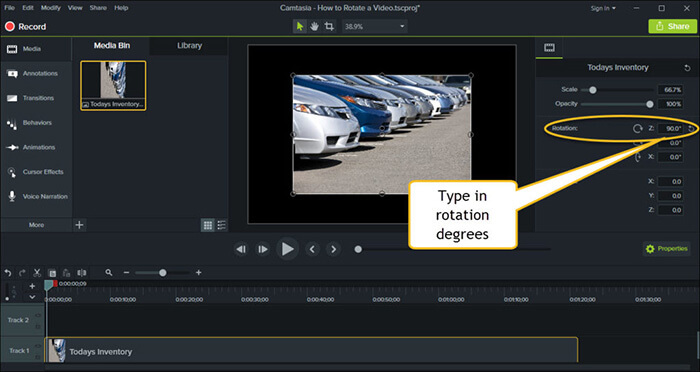Open the canvas zoom 38.9% dropdown
Viewport: 700px width, 372px height.
(x=375, y=27)
